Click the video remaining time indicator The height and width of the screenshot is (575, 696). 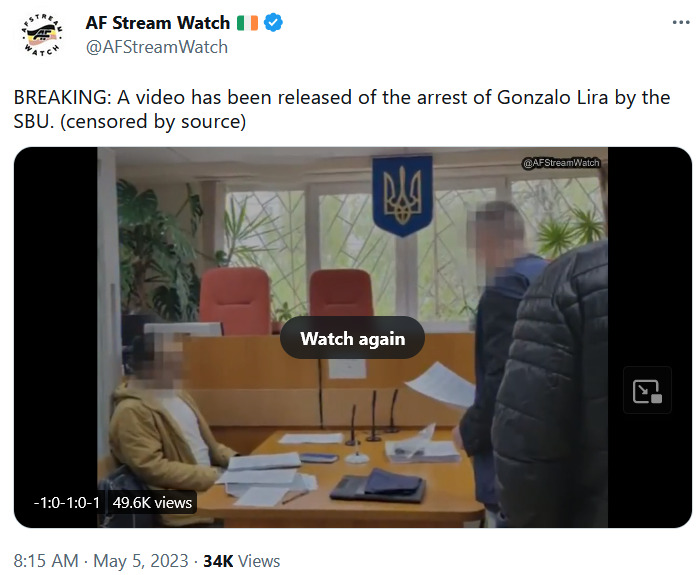click(x=67, y=503)
